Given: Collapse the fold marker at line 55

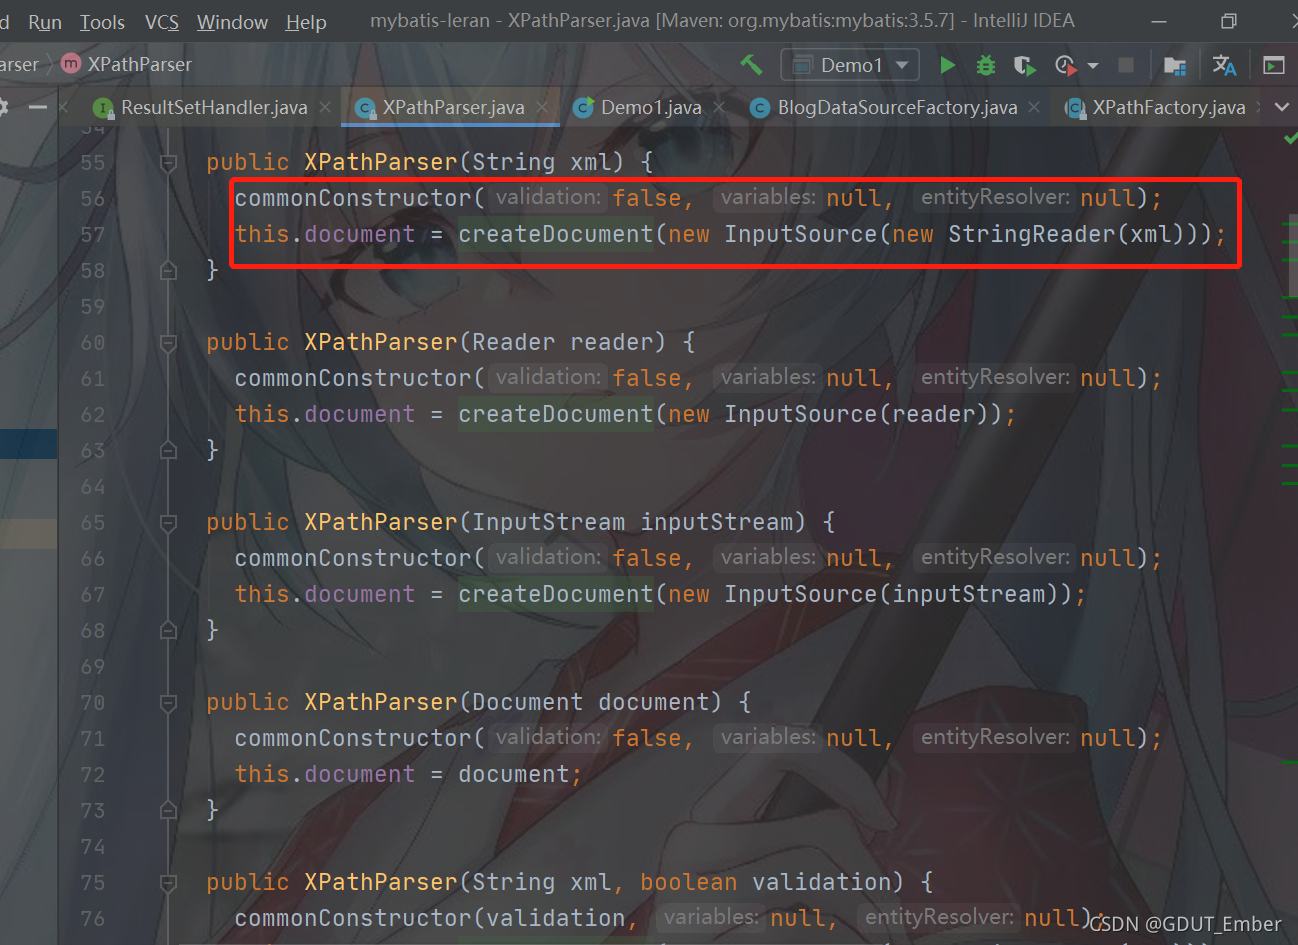Looking at the screenshot, I should point(168,163).
